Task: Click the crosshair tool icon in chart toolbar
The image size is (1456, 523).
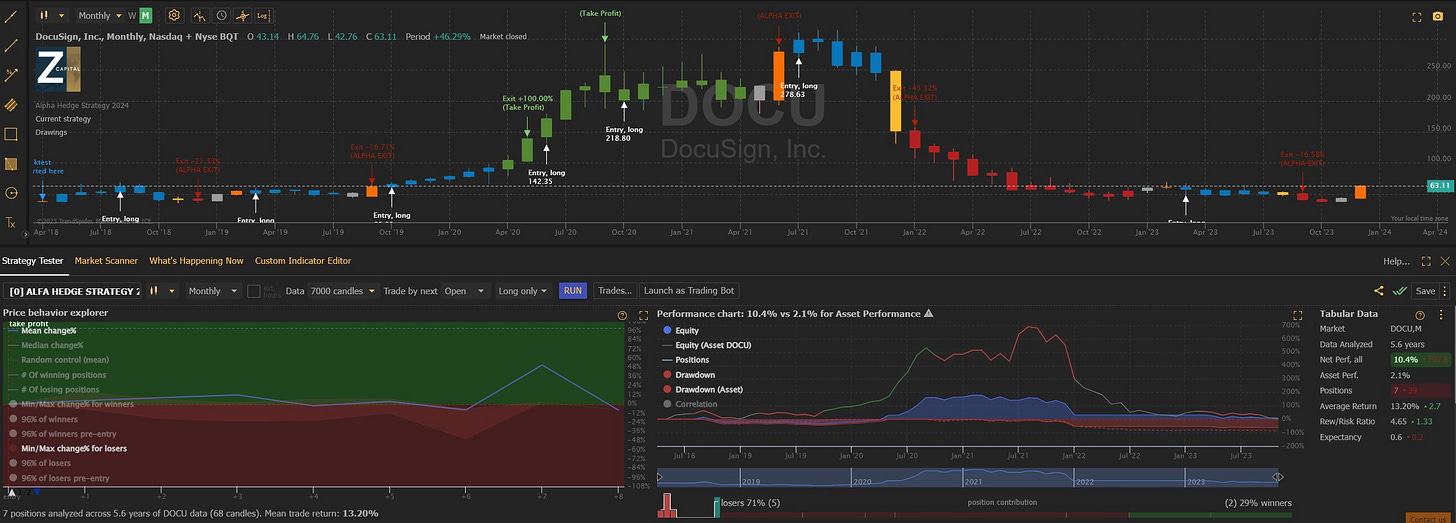Action: click(241, 16)
